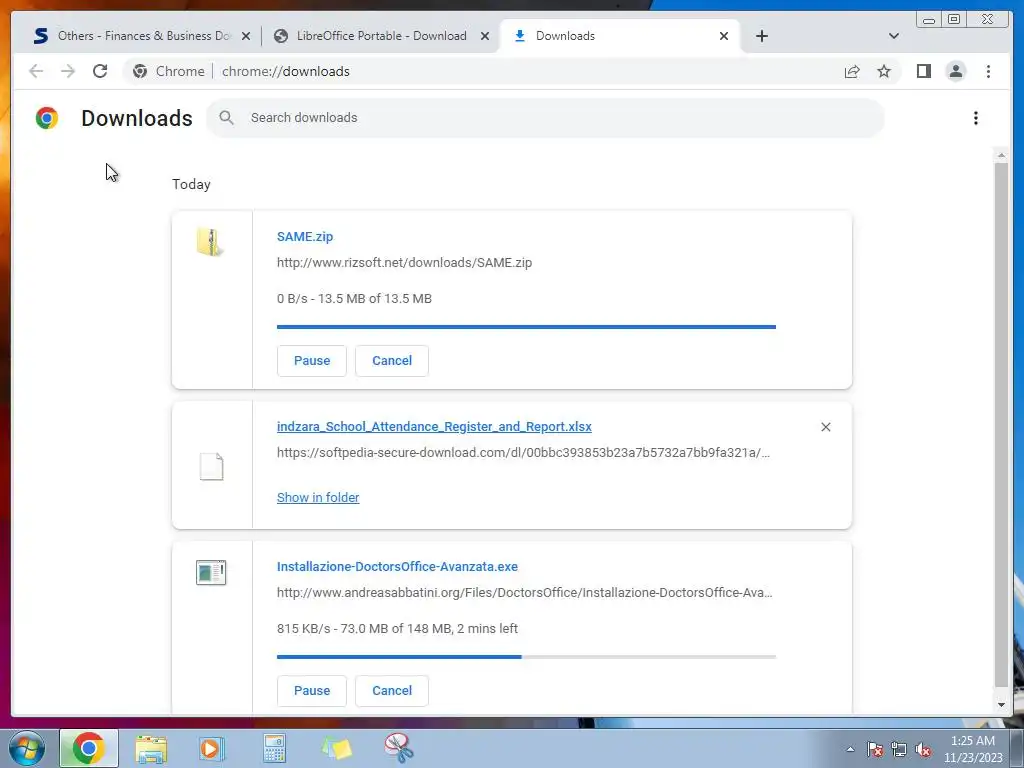Launch Windows Media Player from taskbar
1024x768 pixels.
(211, 748)
